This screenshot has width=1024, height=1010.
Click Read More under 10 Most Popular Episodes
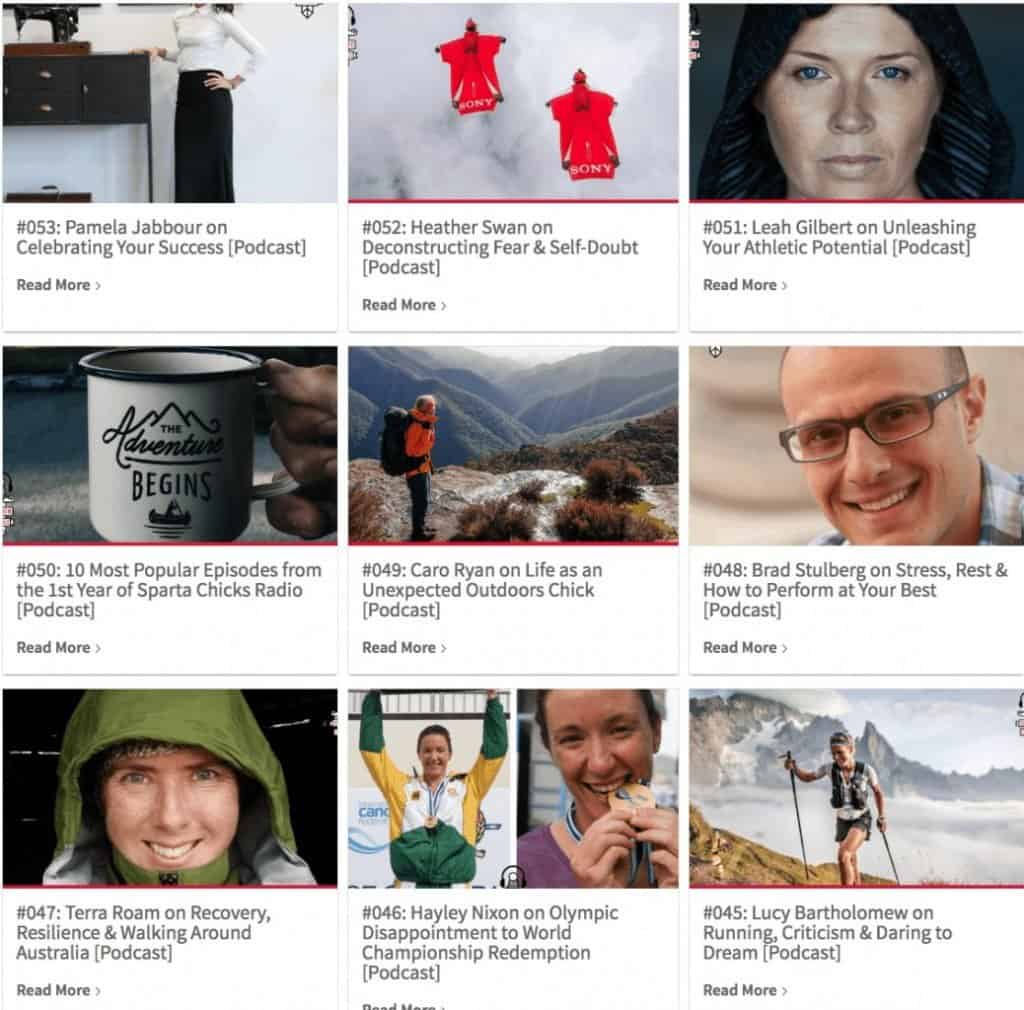coord(58,648)
